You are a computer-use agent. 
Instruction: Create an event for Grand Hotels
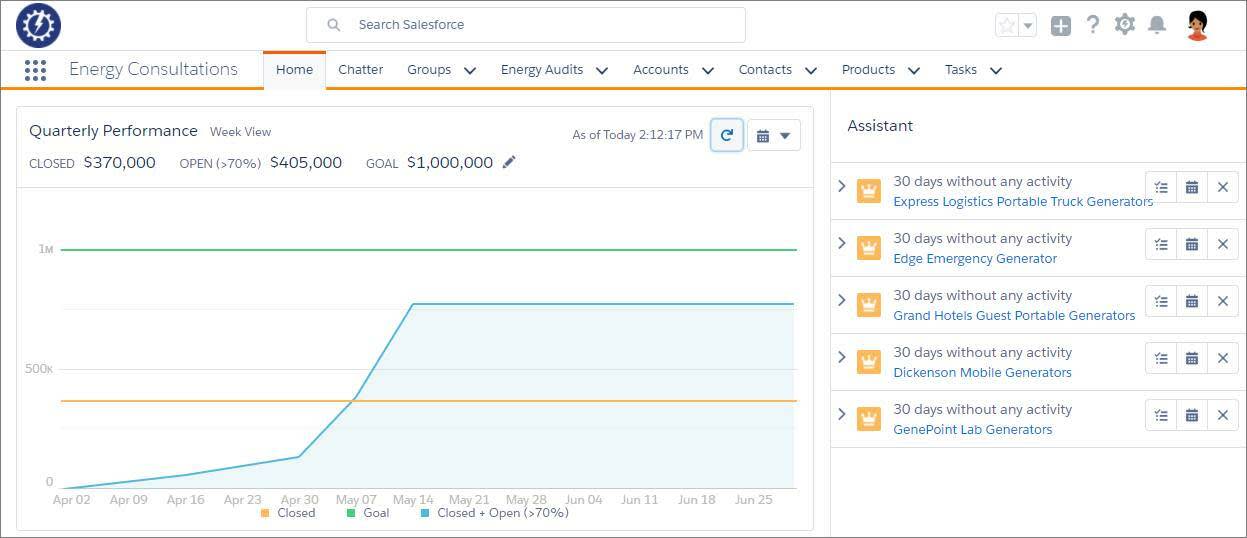pyautogui.click(x=1192, y=301)
